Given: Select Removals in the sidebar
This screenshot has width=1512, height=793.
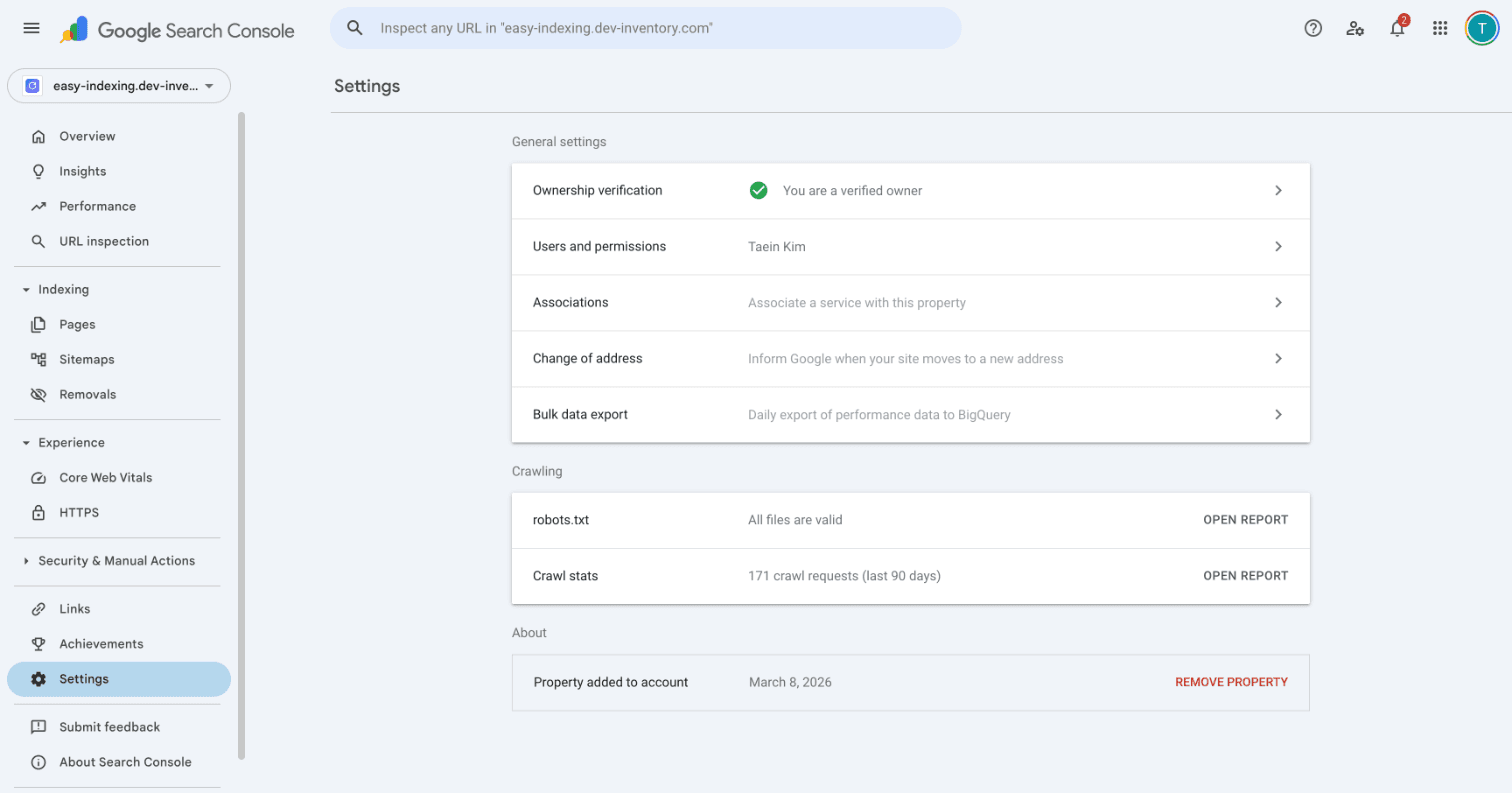Looking at the screenshot, I should [x=87, y=395].
